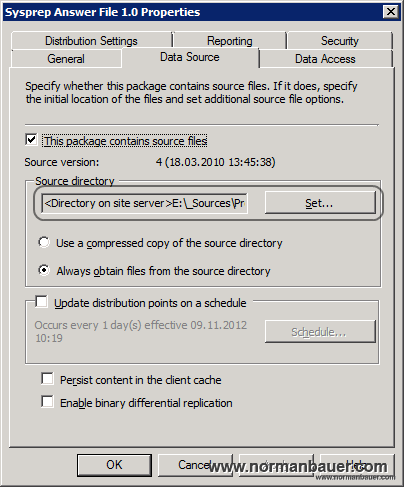This screenshot has height=487, width=404.
Task: Open the Security tab
Action: (x=340, y=41)
